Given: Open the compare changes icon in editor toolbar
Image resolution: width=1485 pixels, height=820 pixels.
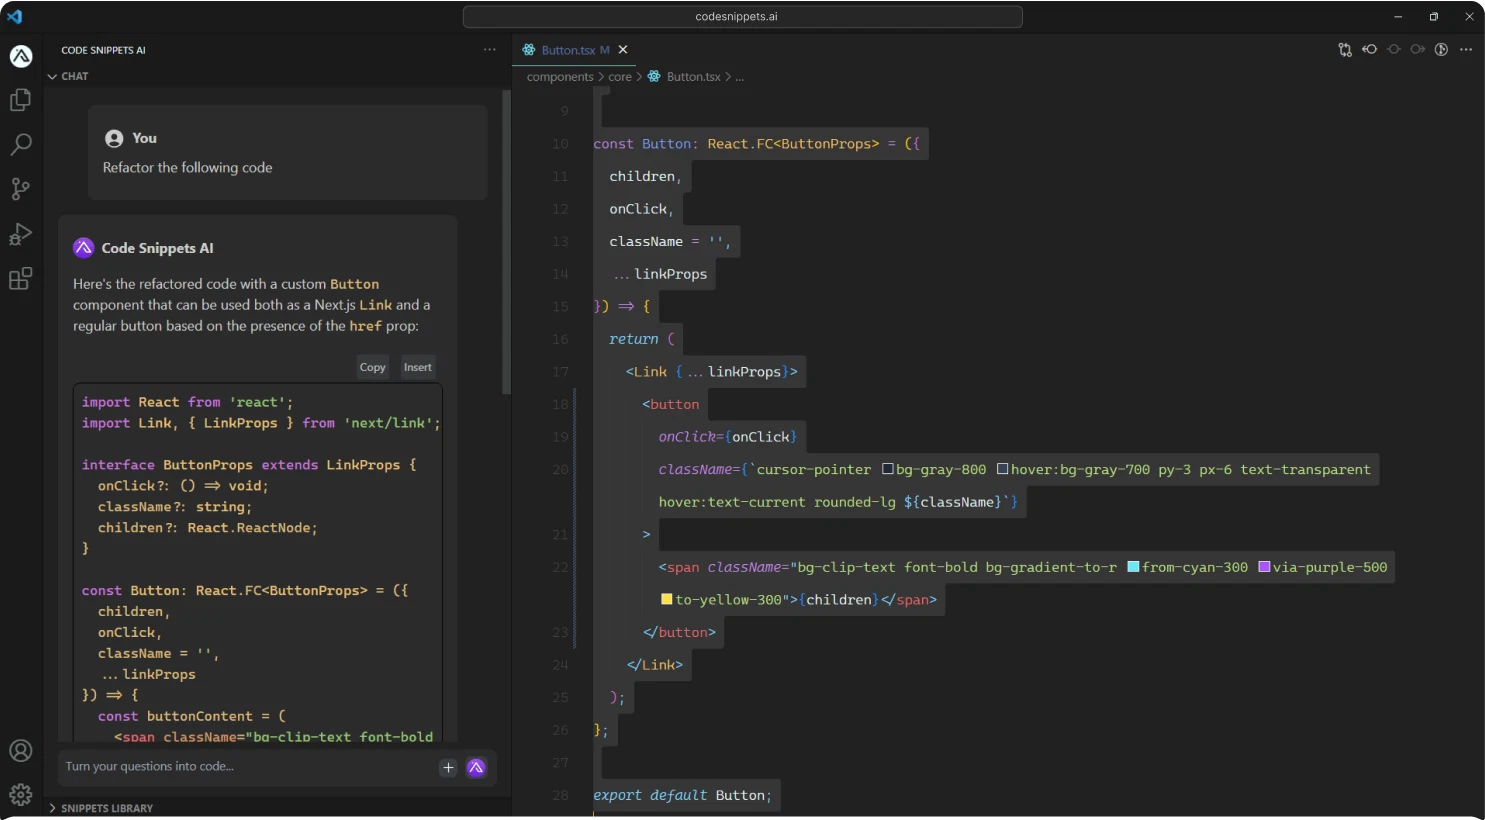Looking at the screenshot, I should tap(1345, 49).
